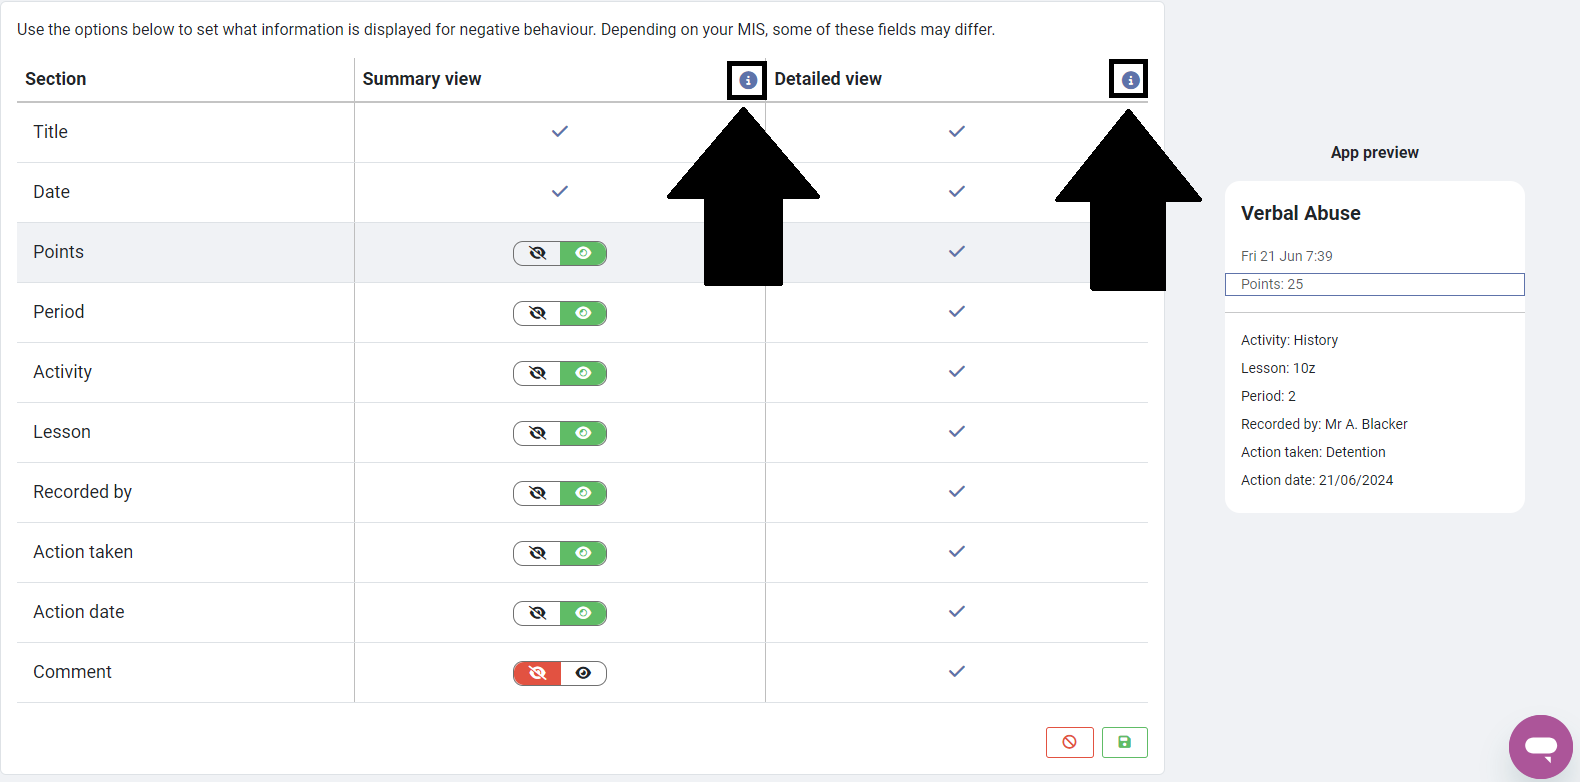The image size is (1580, 782).
Task: Click the Comment detailed view checkmark
Action: click(x=957, y=671)
